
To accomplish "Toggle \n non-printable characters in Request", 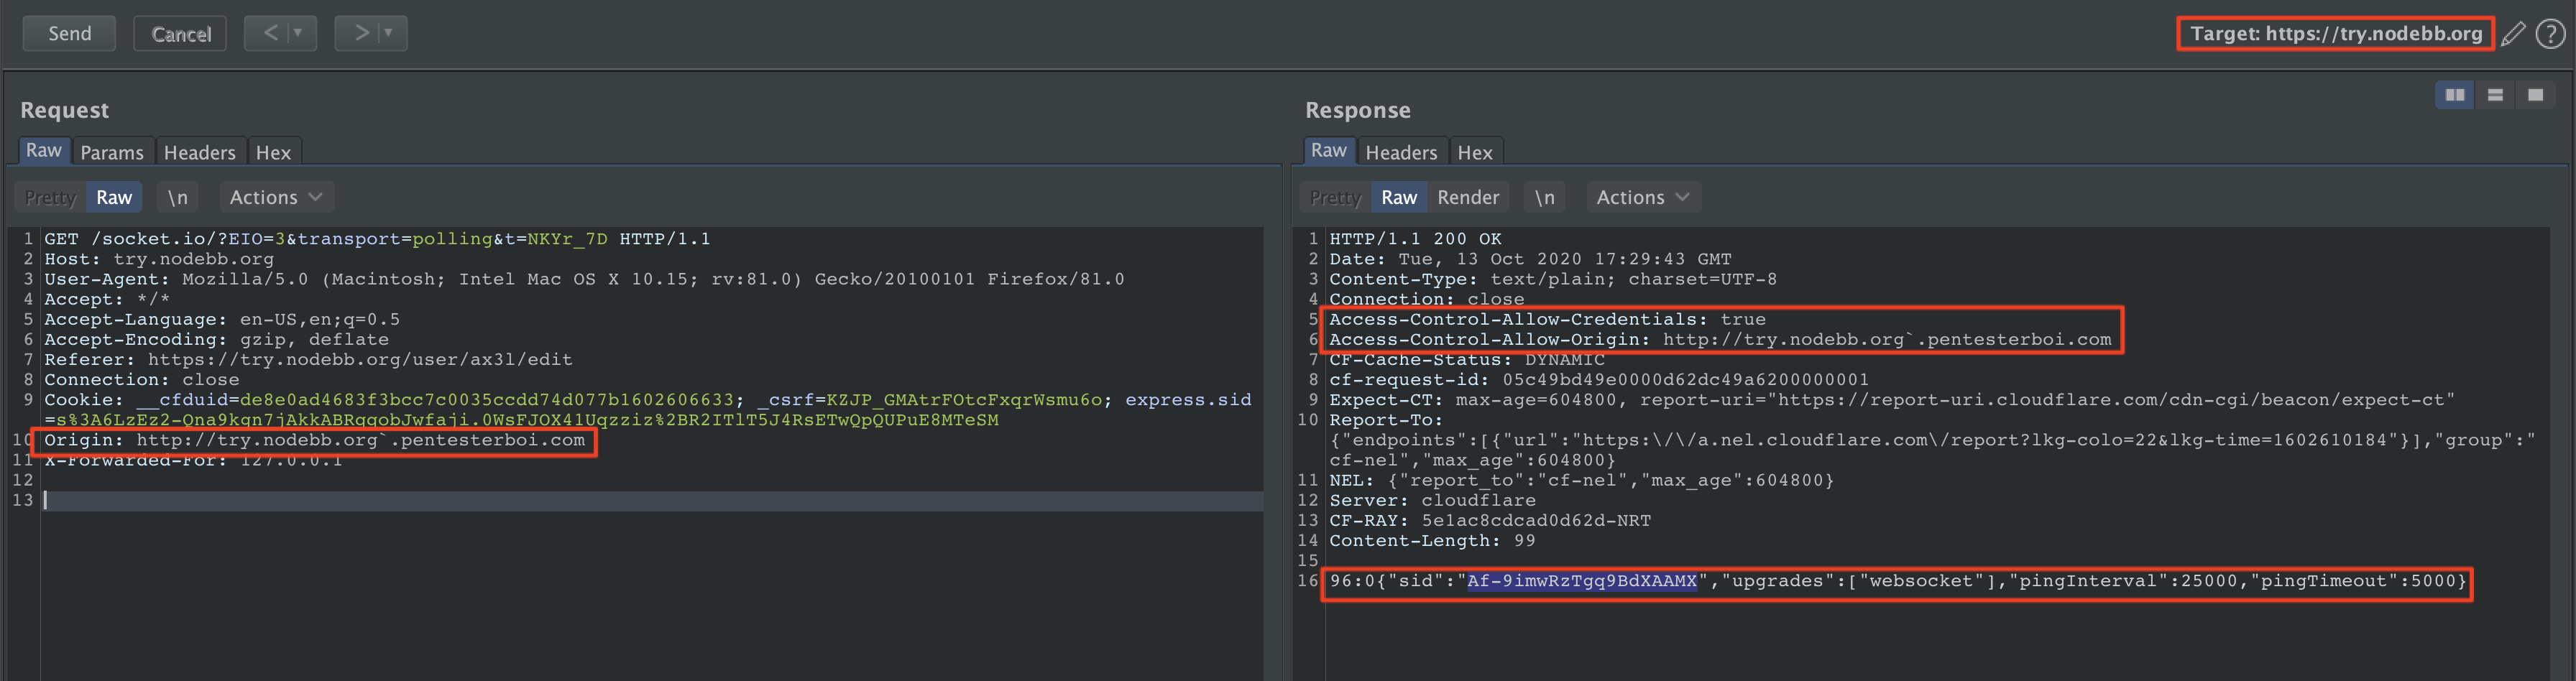I will 177,197.
